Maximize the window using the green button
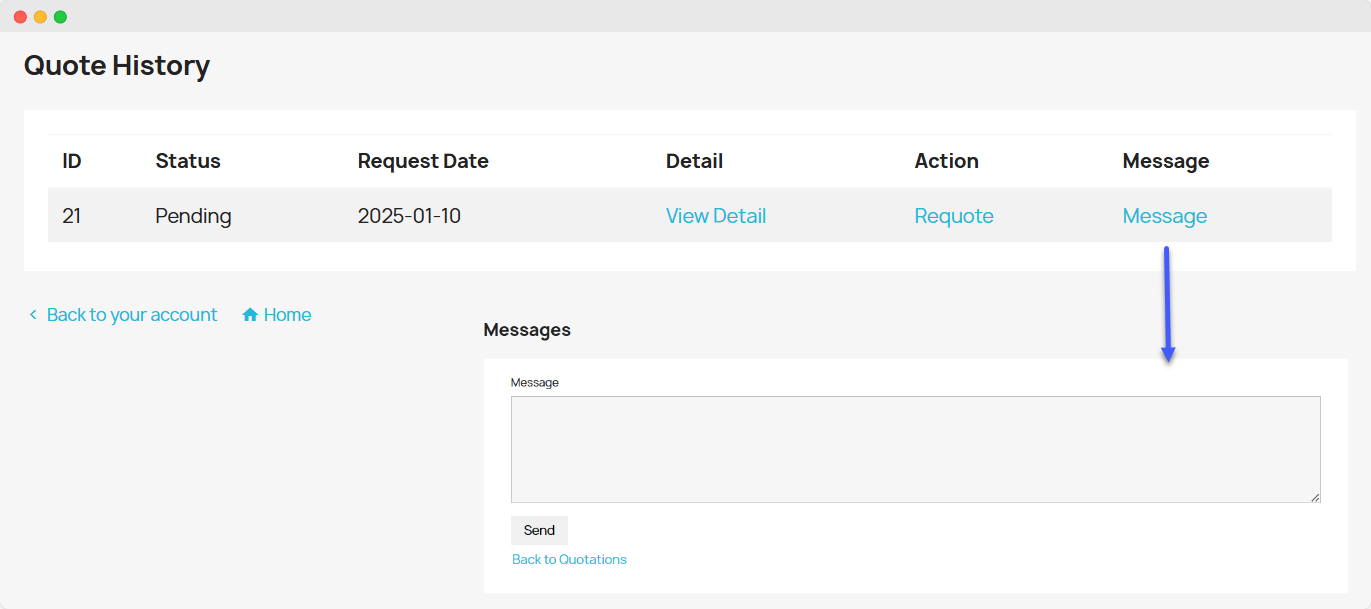 [60, 17]
